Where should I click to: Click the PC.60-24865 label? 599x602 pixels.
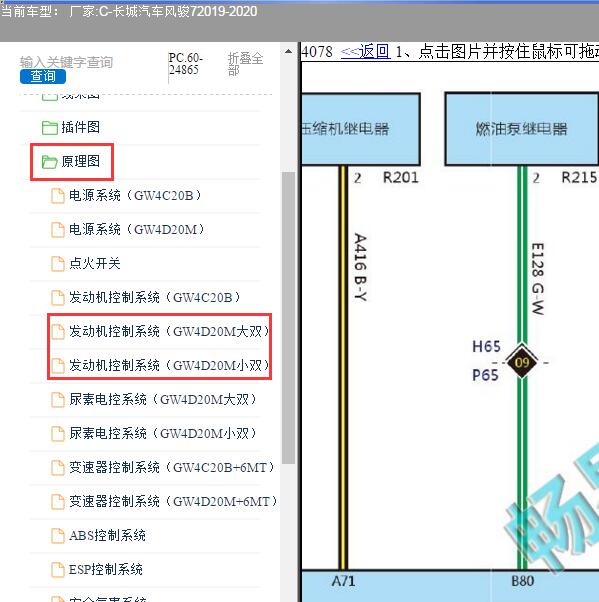186,64
